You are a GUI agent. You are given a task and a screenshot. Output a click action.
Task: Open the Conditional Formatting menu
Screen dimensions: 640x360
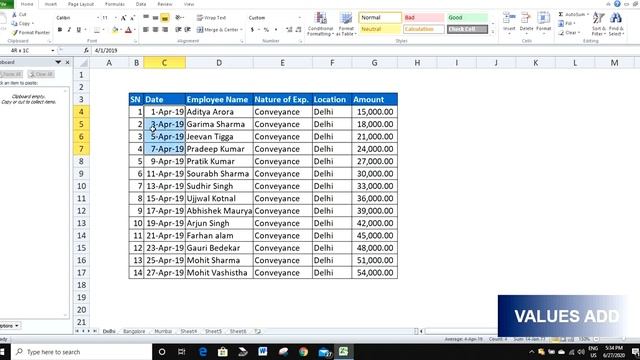320,24
